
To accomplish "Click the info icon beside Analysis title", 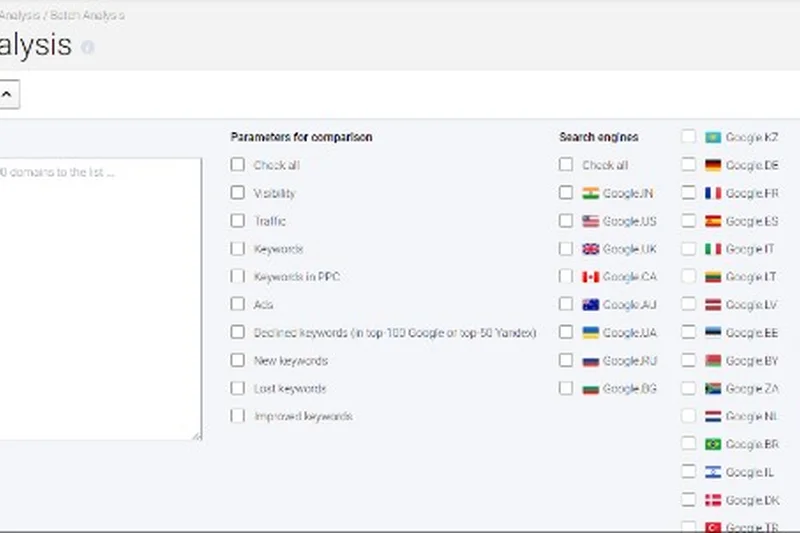I will point(88,47).
